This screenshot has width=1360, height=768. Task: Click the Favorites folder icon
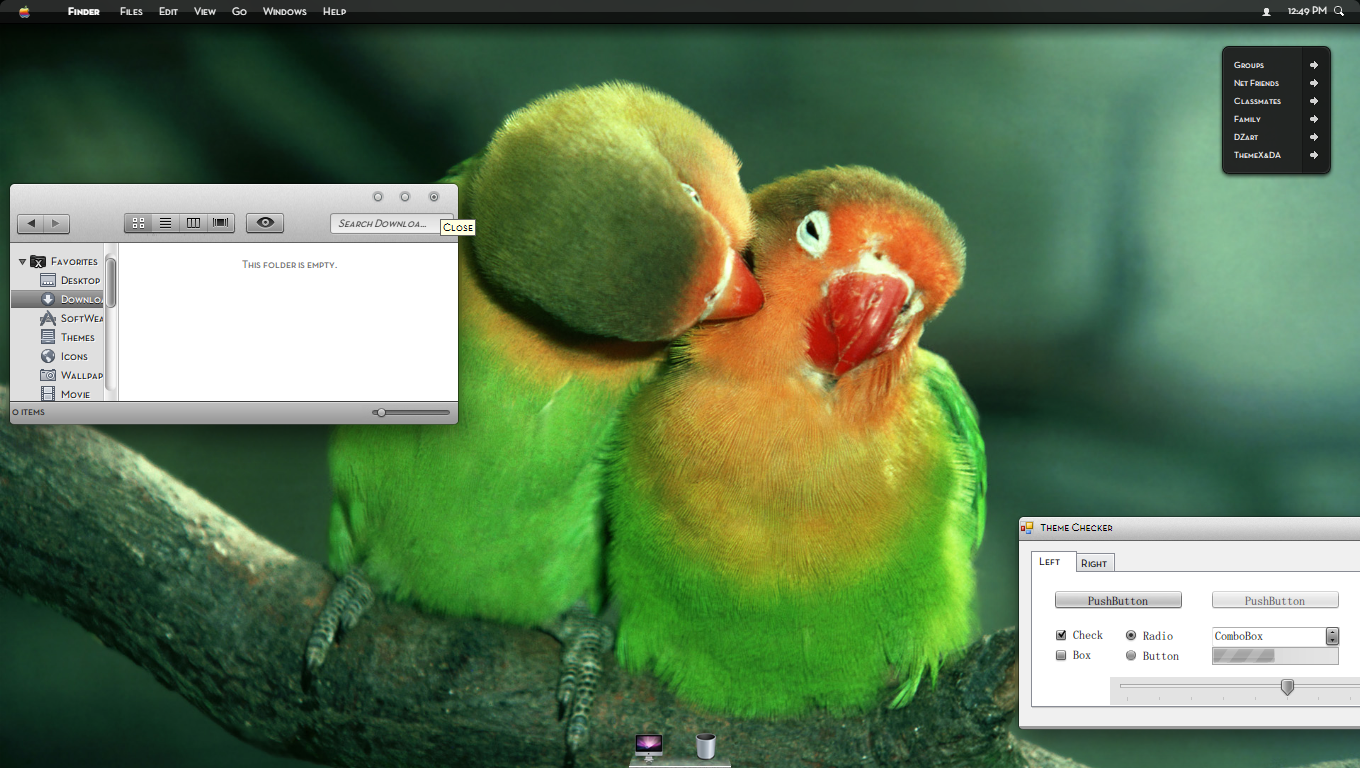(38, 262)
